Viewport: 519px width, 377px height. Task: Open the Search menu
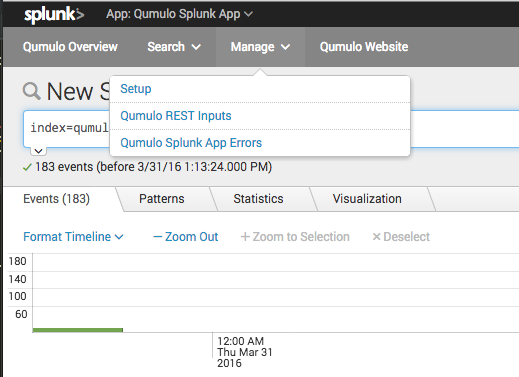[174, 47]
